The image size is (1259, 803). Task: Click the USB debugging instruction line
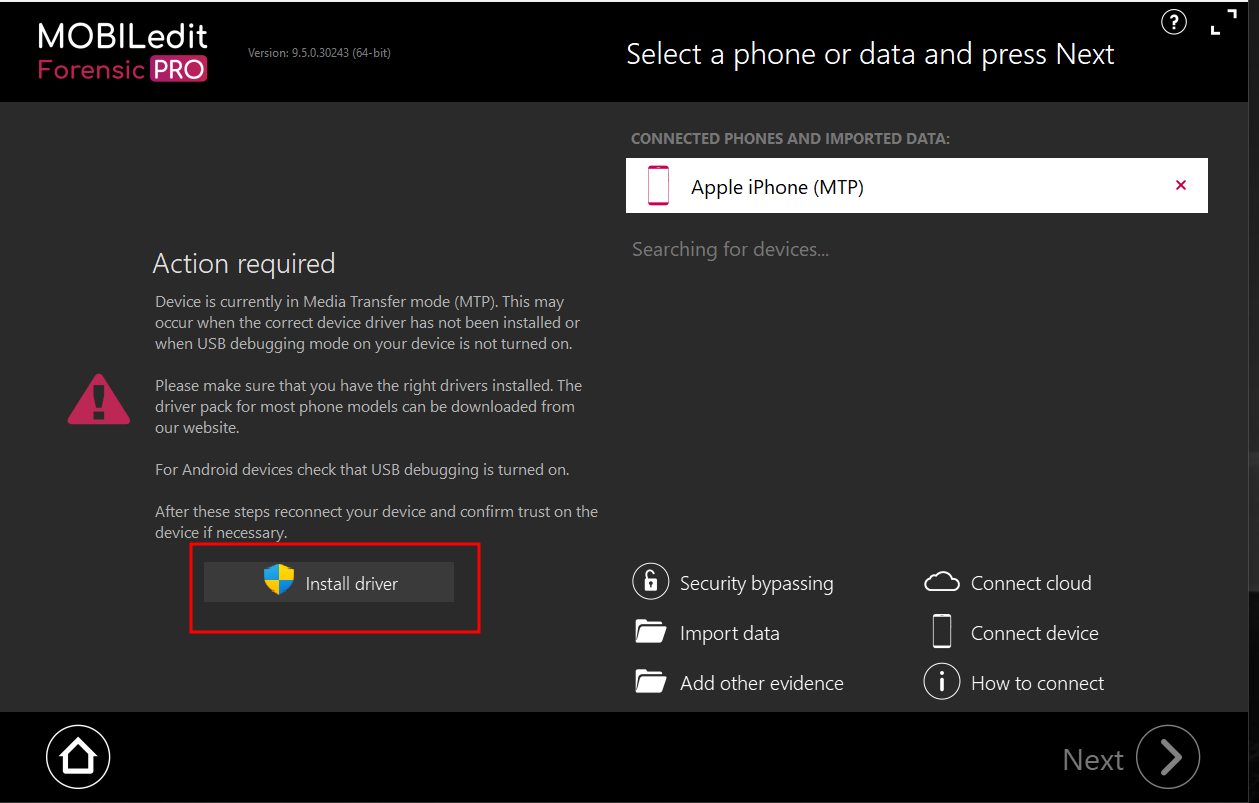[x=362, y=469]
